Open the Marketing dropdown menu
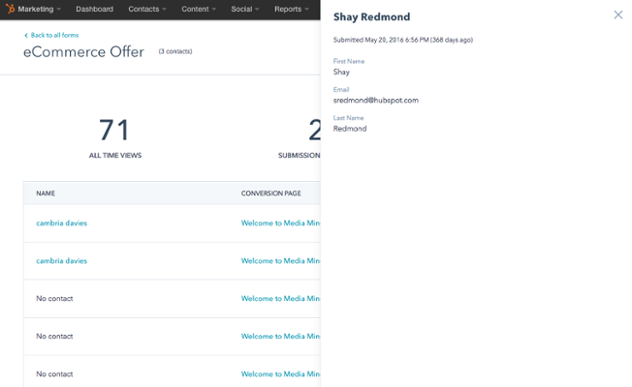Screen dimensions: 632x387 [39, 9]
